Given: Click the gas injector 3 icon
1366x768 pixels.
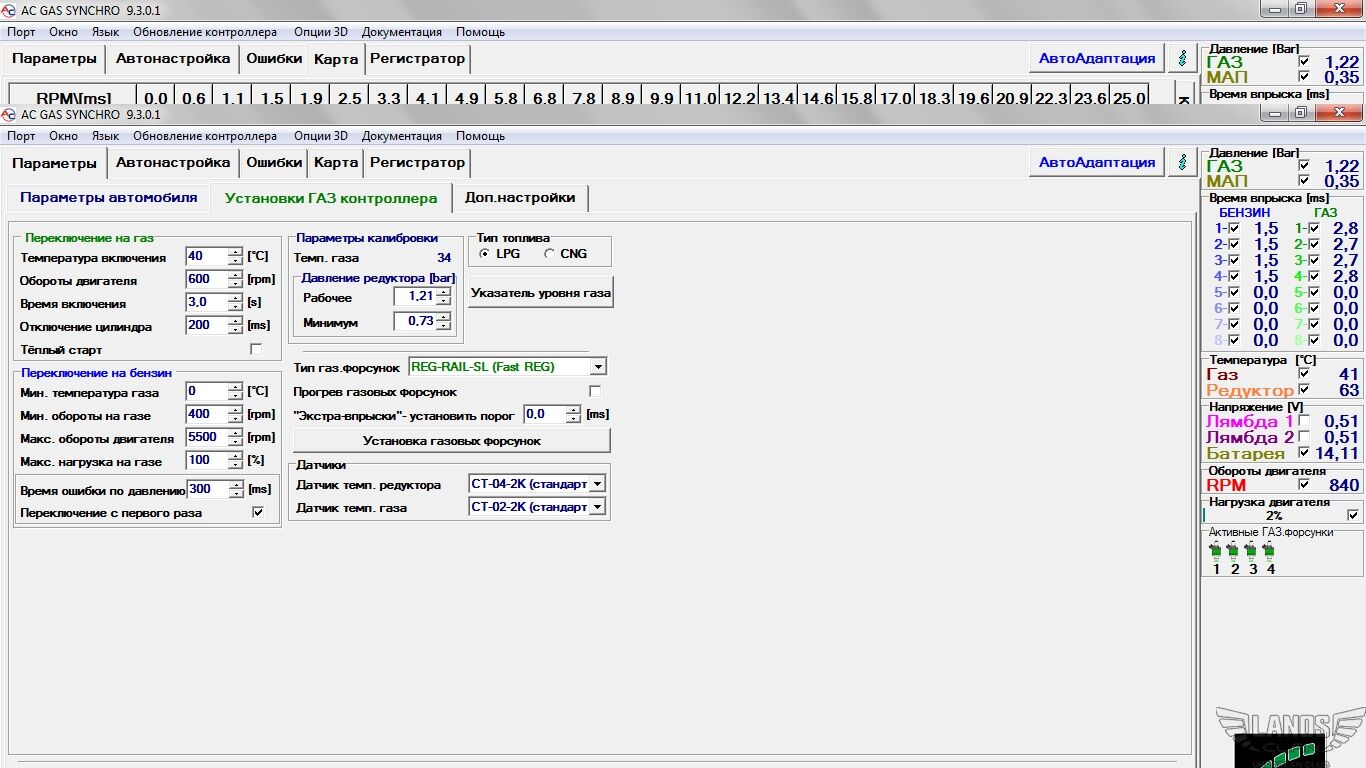Looking at the screenshot, I should 1251,551.
